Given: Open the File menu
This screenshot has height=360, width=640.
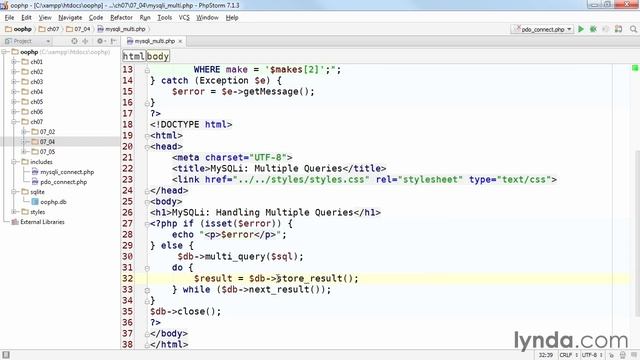Looking at the screenshot, I should coord(9,18).
